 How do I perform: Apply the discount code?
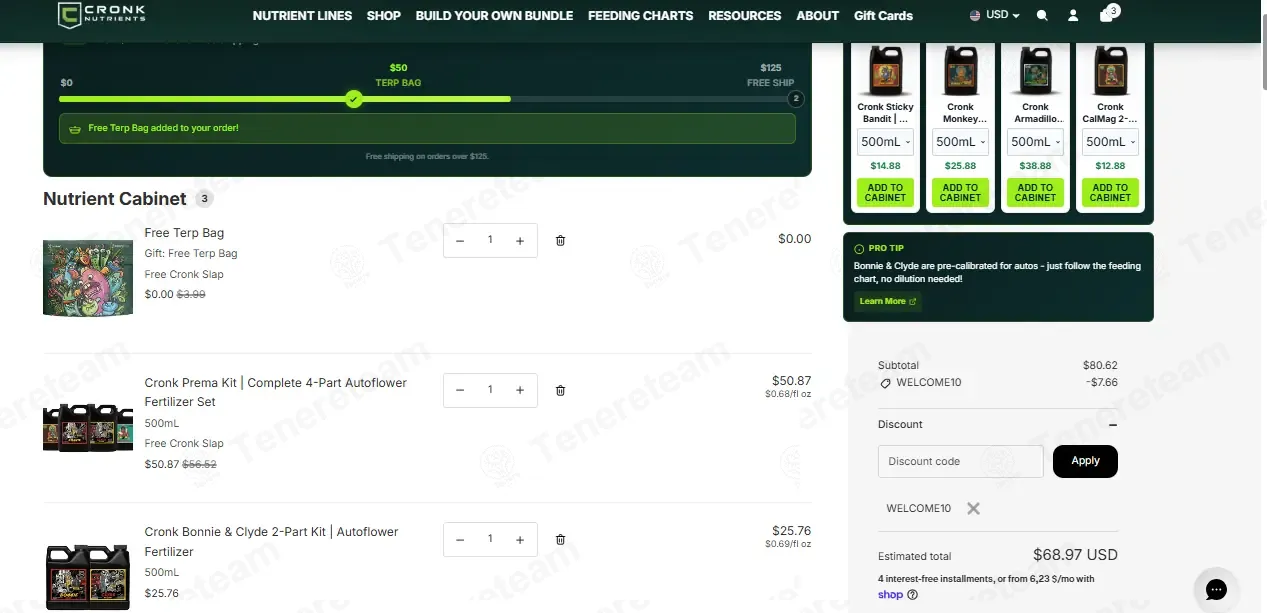1085,461
